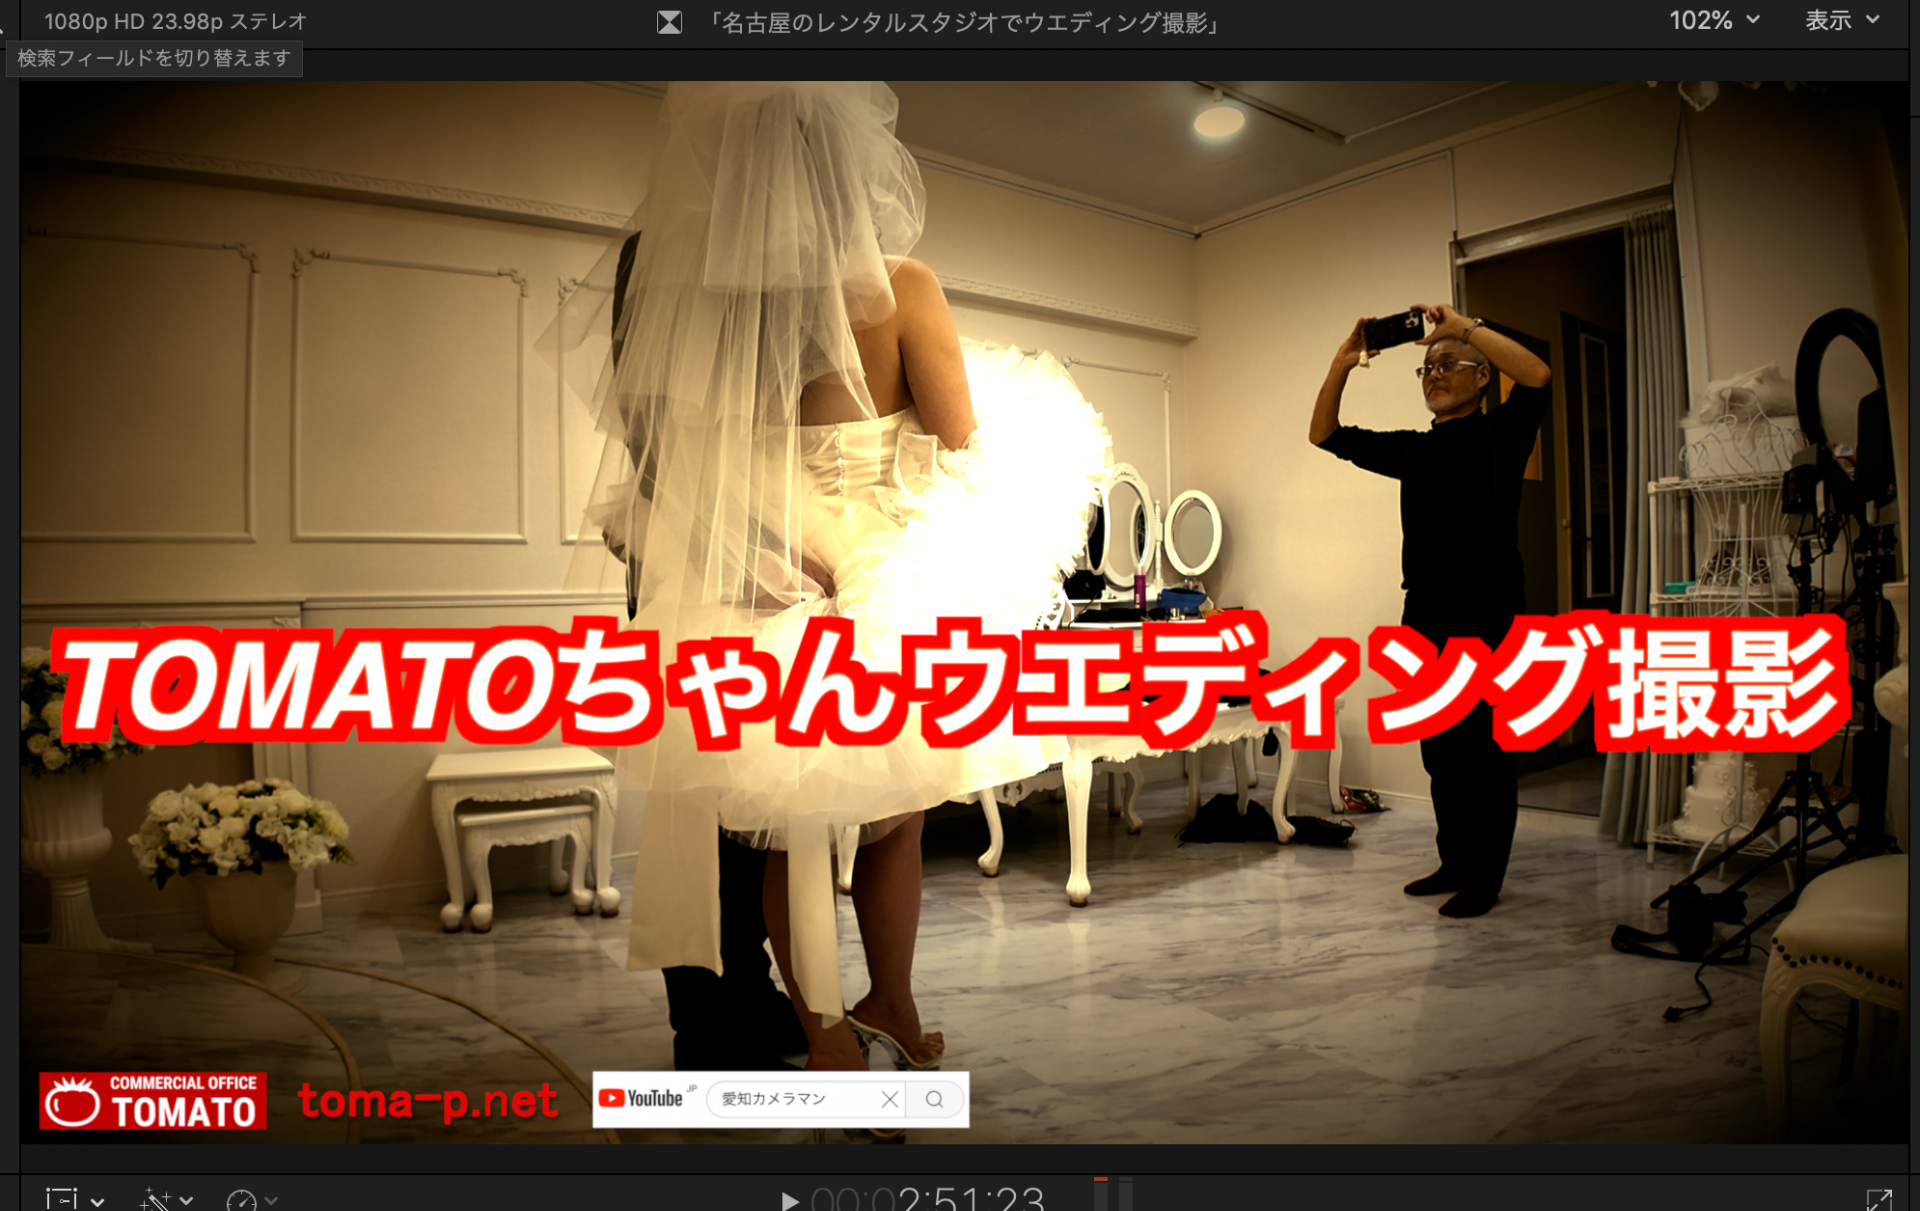Select the red TOMATOちゃんウエディング撮影 title in the viewer
This screenshot has width=1920, height=1211.
[950, 685]
